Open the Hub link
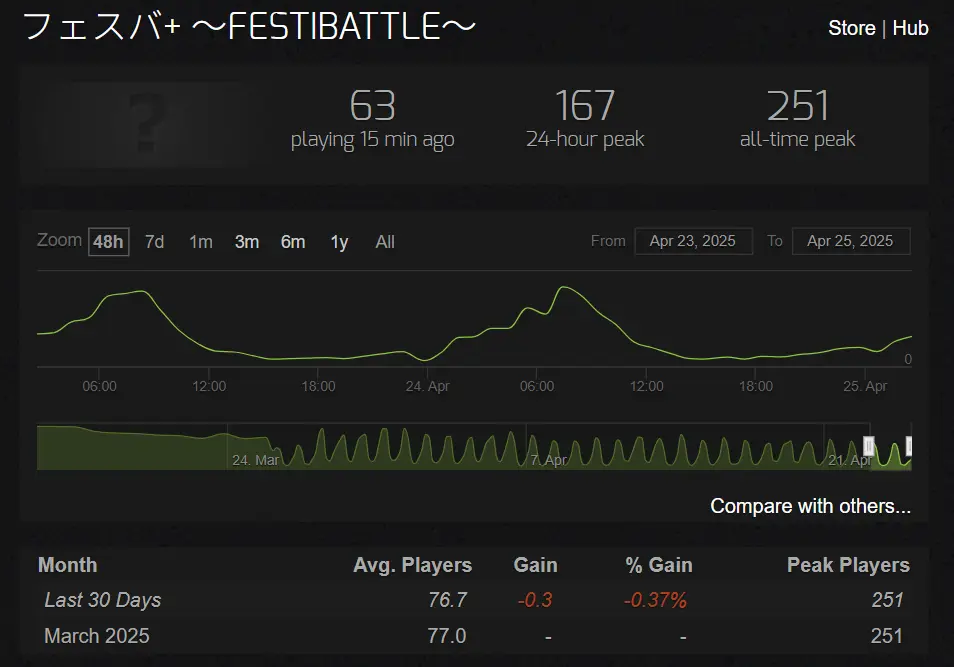Viewport: 954px width, 667px height. 910,28
